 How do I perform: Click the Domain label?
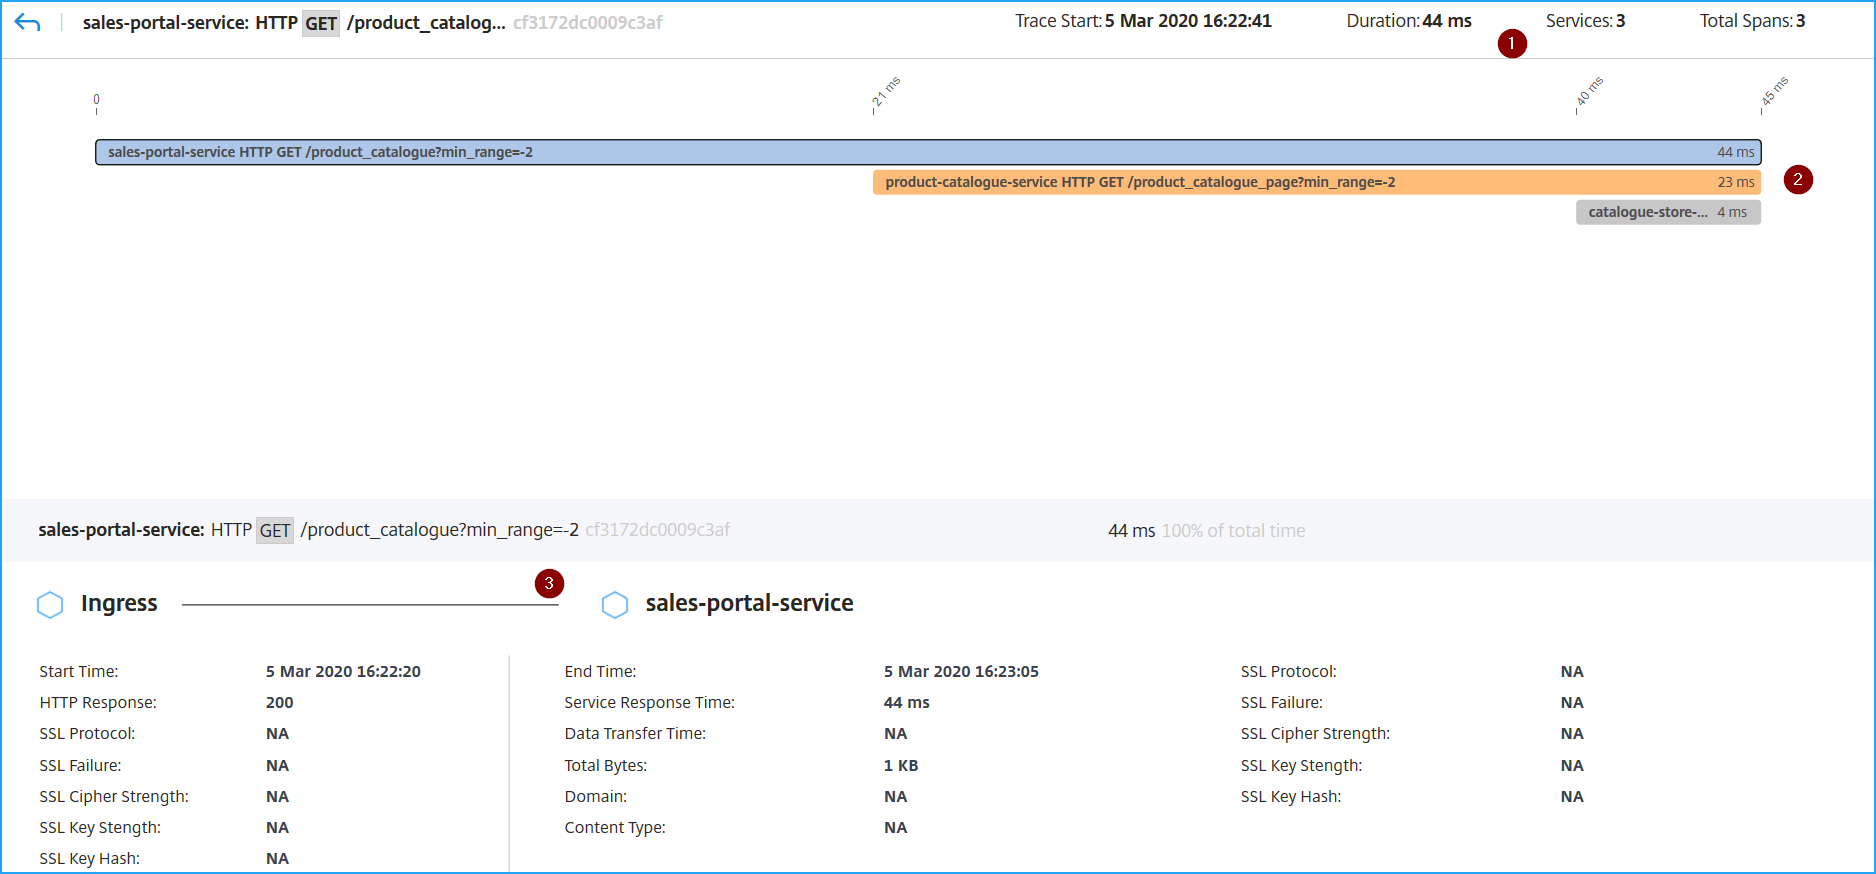click(x=596, y=797)
